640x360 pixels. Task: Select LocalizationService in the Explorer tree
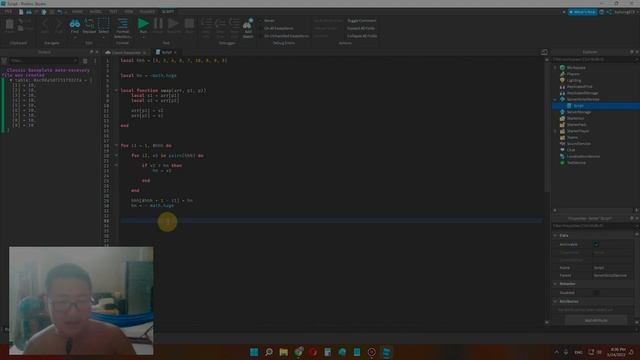tap(583, 156)
